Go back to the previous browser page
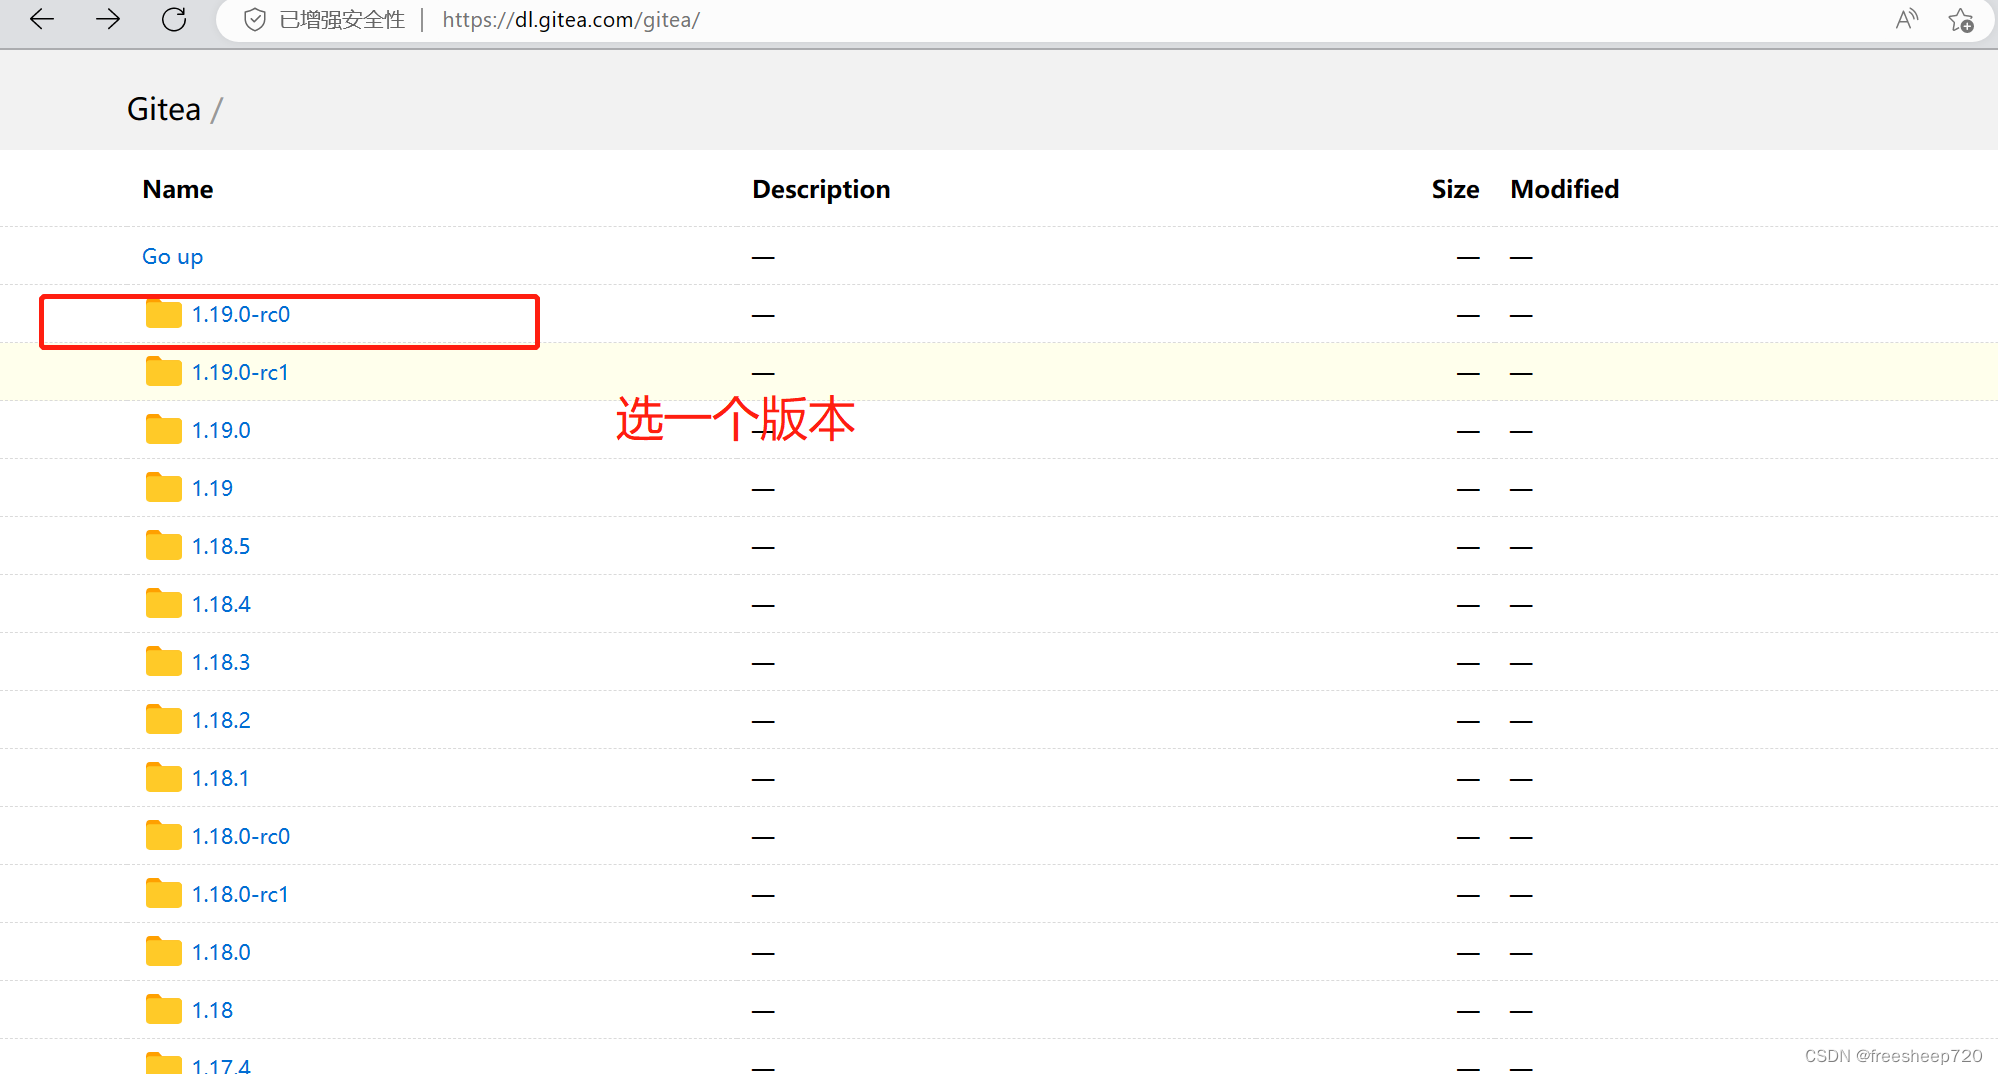1998x1074 pixels. (42, 19)
